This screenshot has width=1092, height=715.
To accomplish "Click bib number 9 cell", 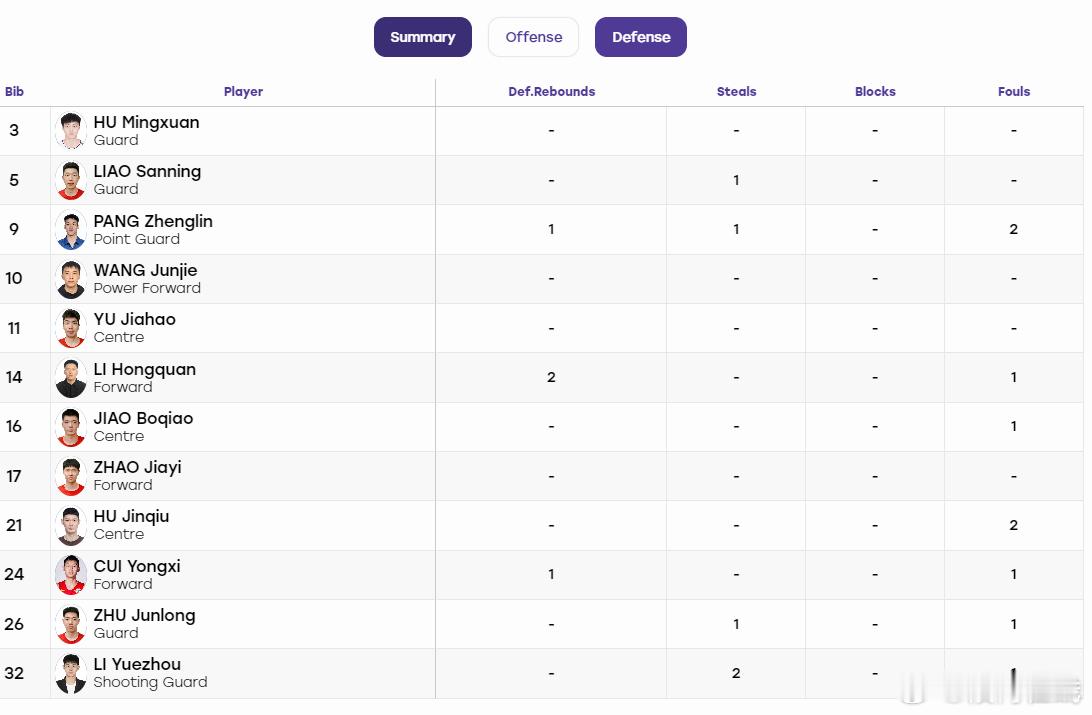I will [x=14, y=230].
